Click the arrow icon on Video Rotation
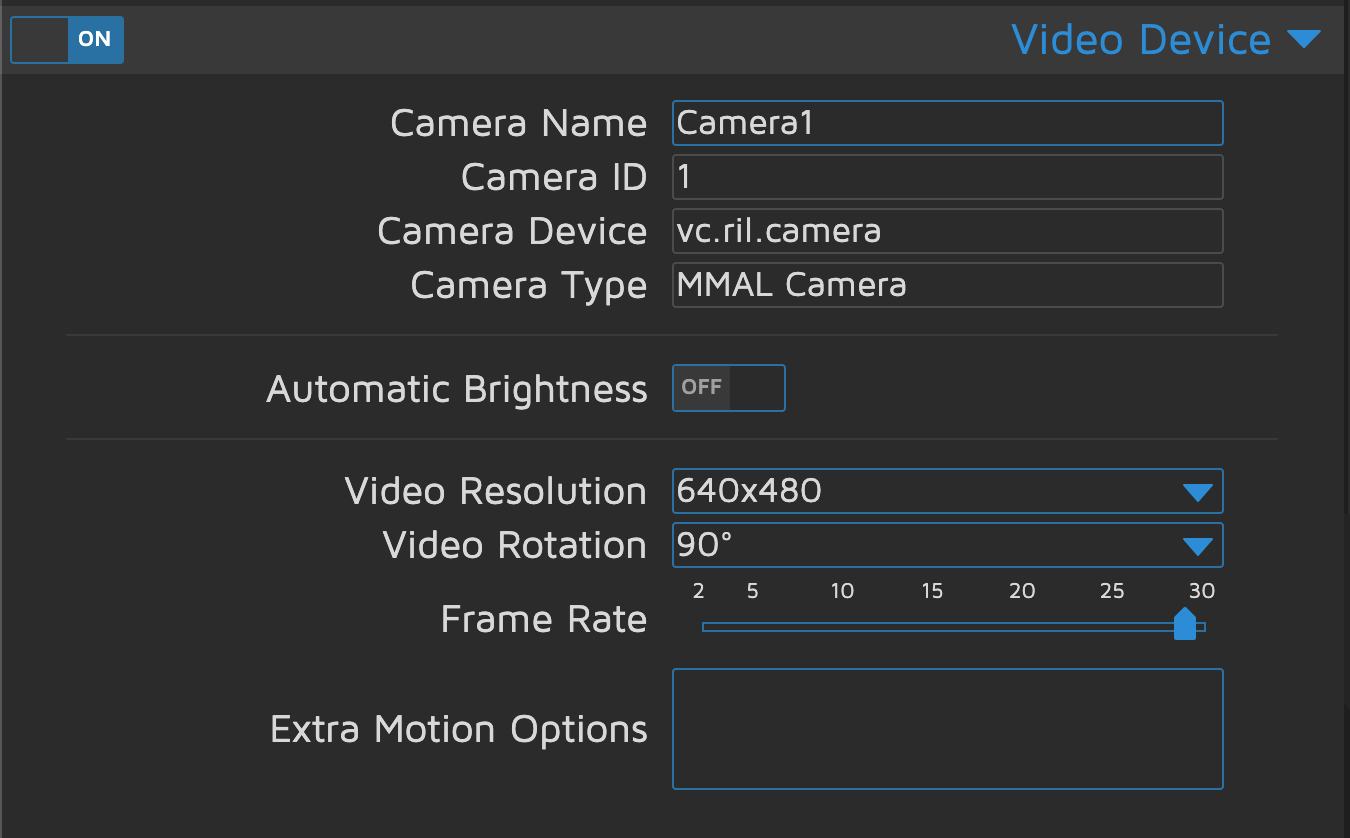Image resolution: width=1350 pixels, height=838 pixels. click(1197, 546)
